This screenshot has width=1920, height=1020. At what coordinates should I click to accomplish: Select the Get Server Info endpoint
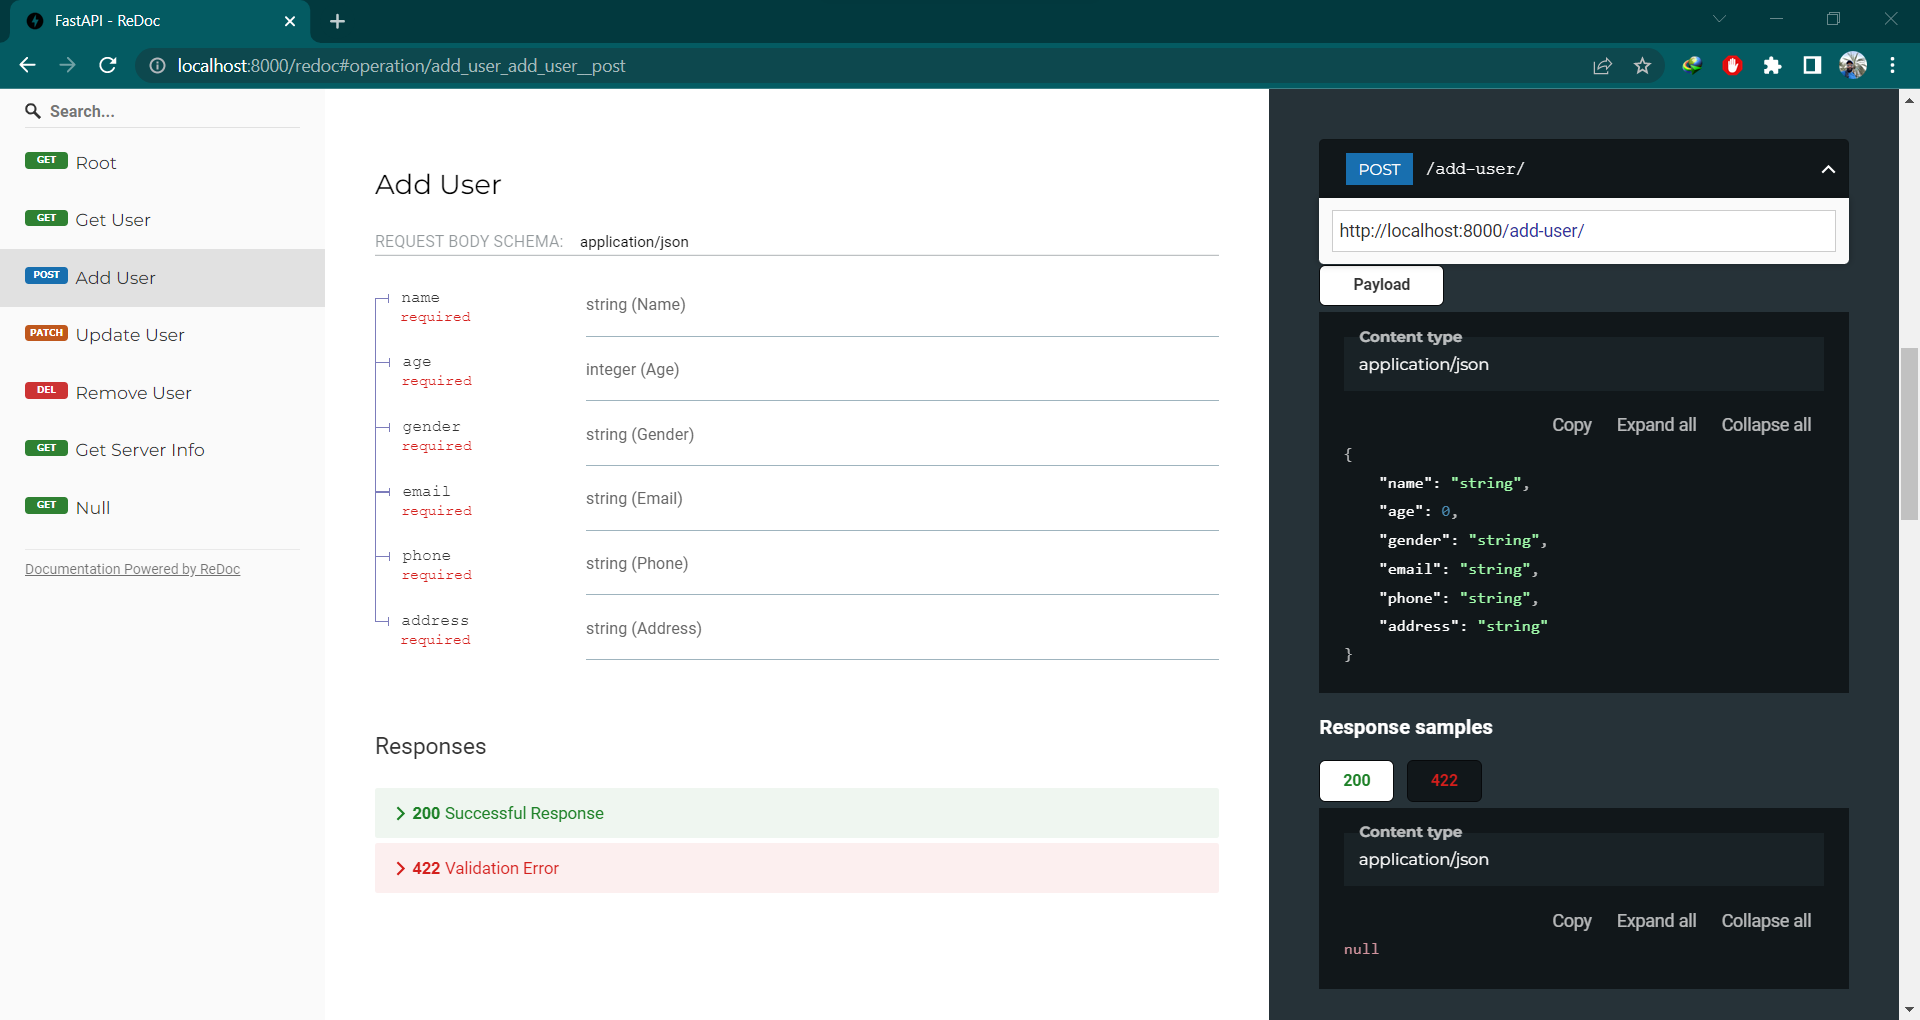click(x=139, y=449)
